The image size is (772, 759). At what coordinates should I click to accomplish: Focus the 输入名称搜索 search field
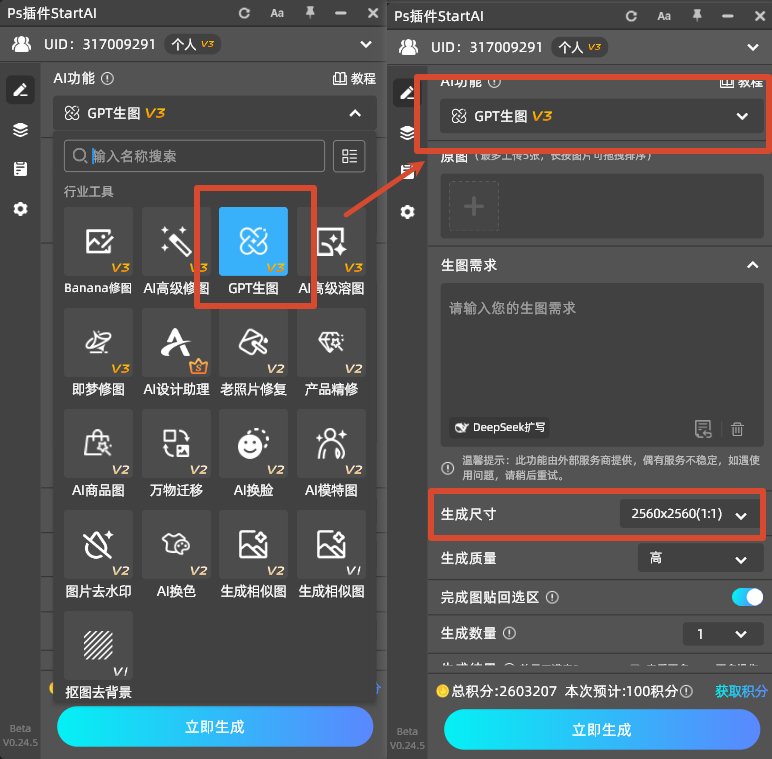(x=194, y=156)
